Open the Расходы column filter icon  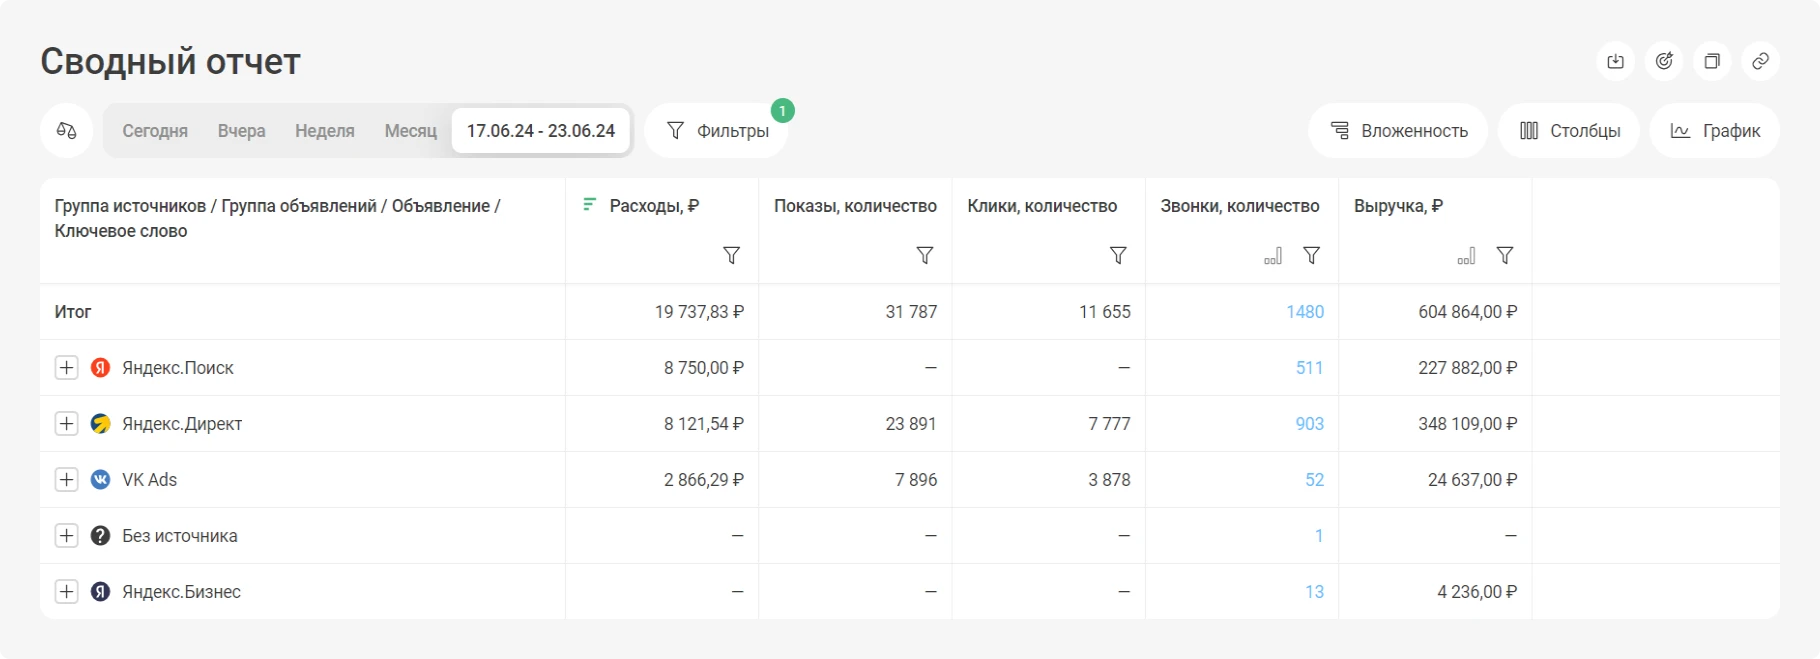tap(732, 256)
